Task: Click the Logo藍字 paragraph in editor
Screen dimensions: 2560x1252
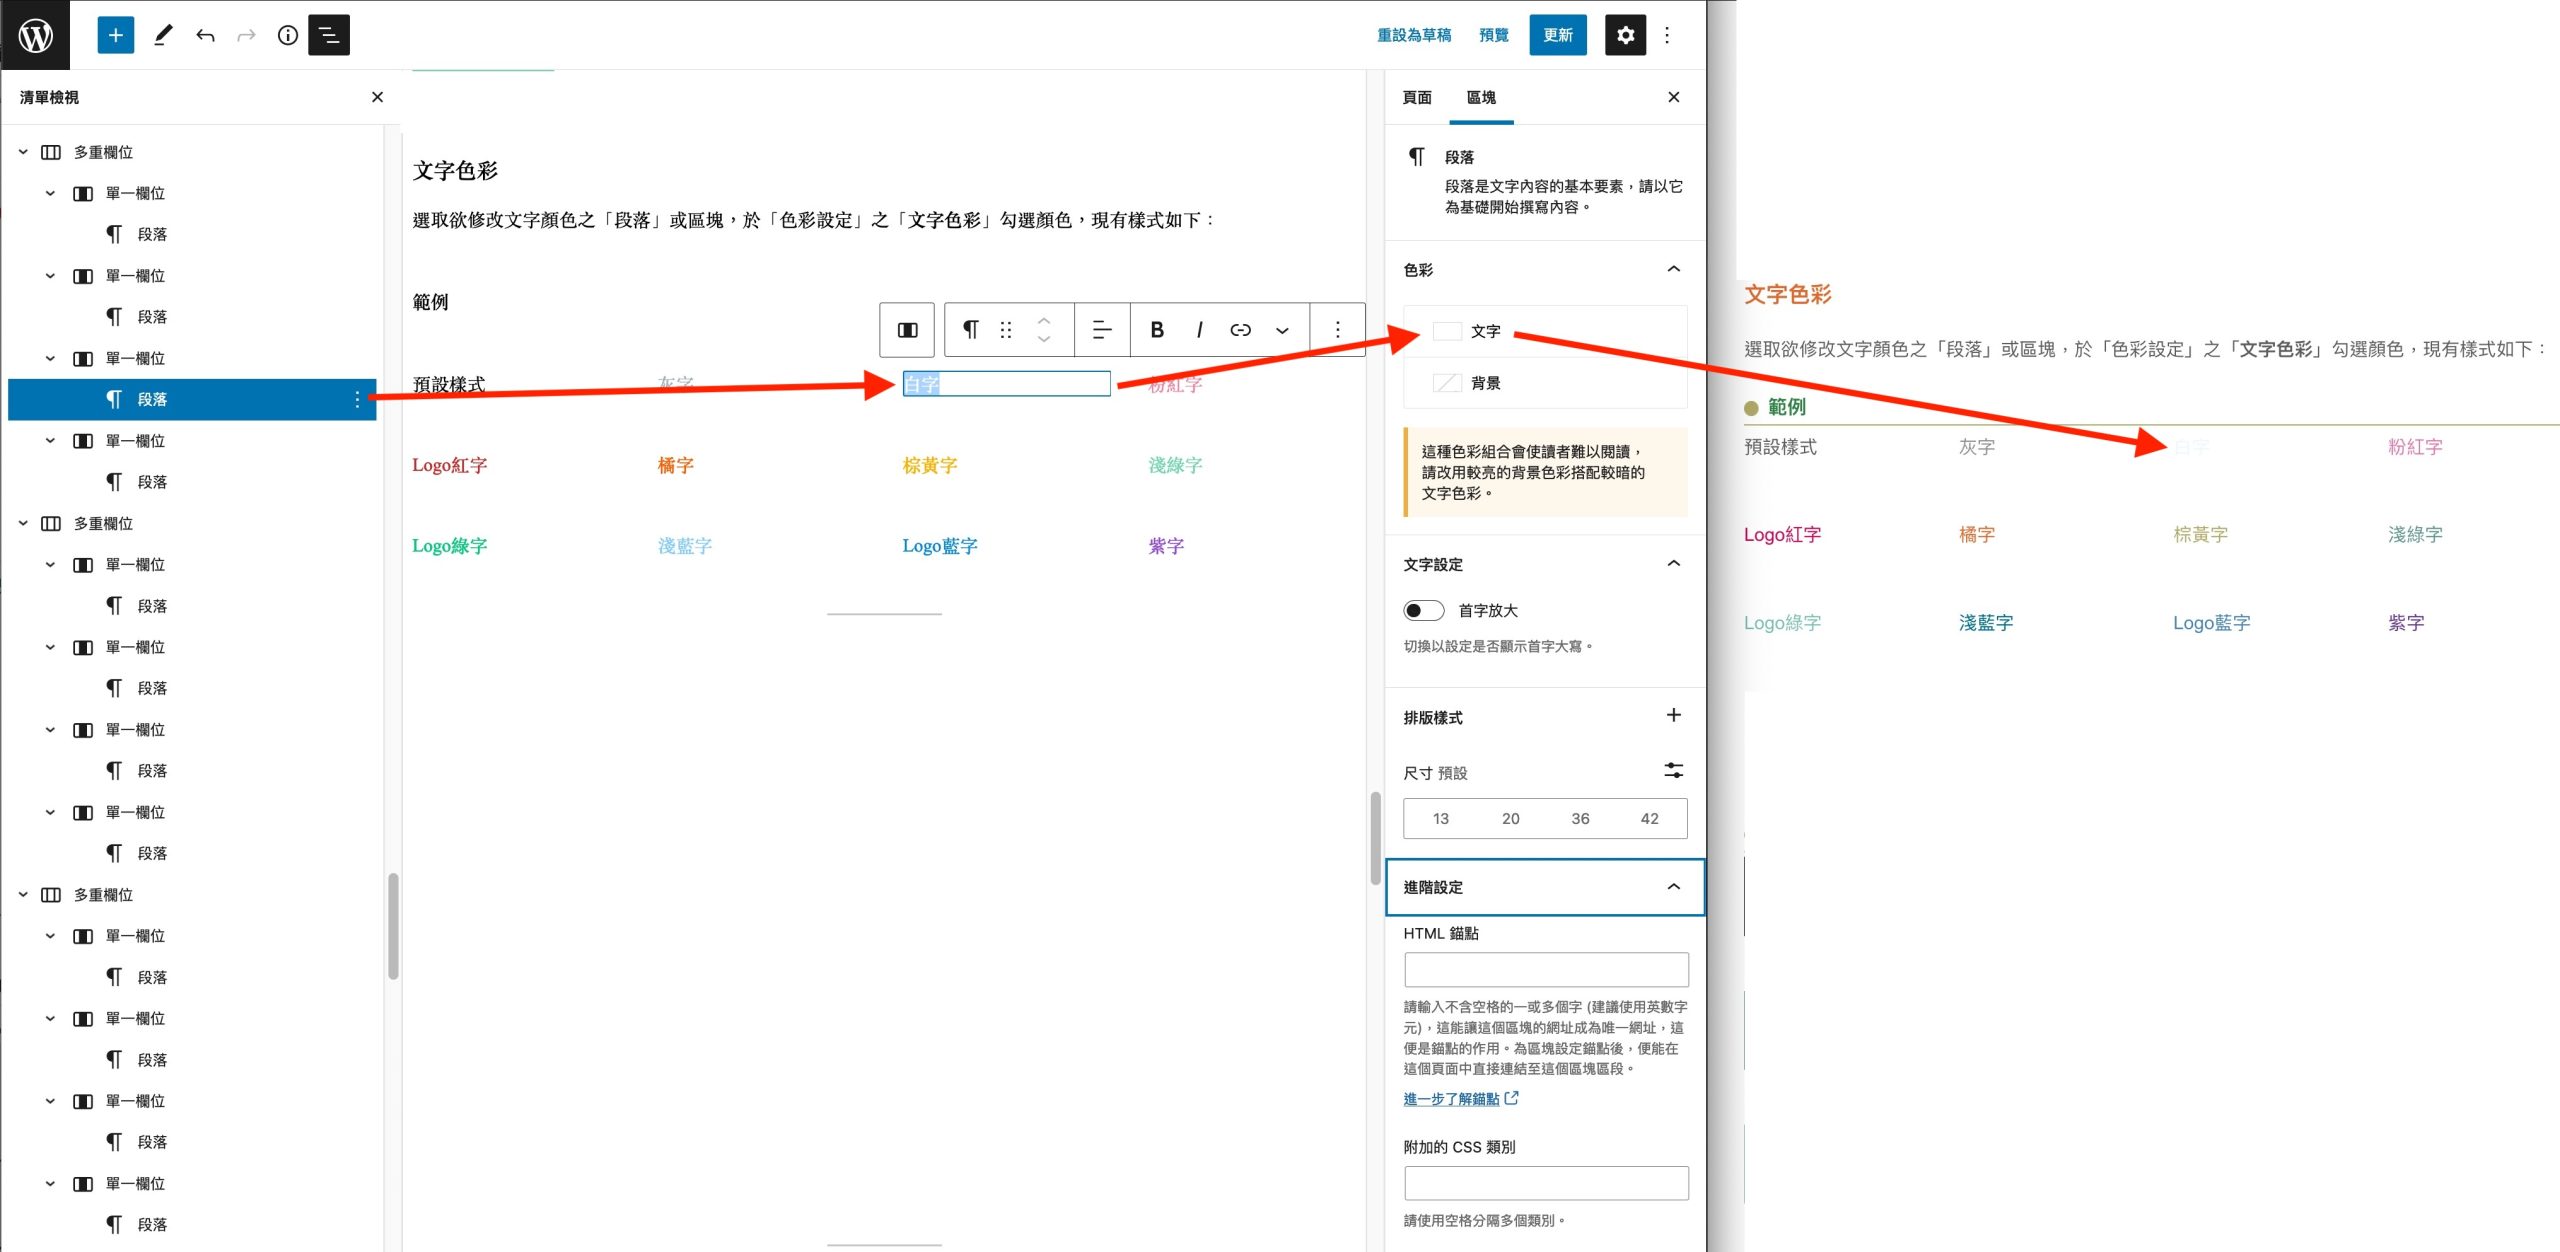Action: [940, 546]
